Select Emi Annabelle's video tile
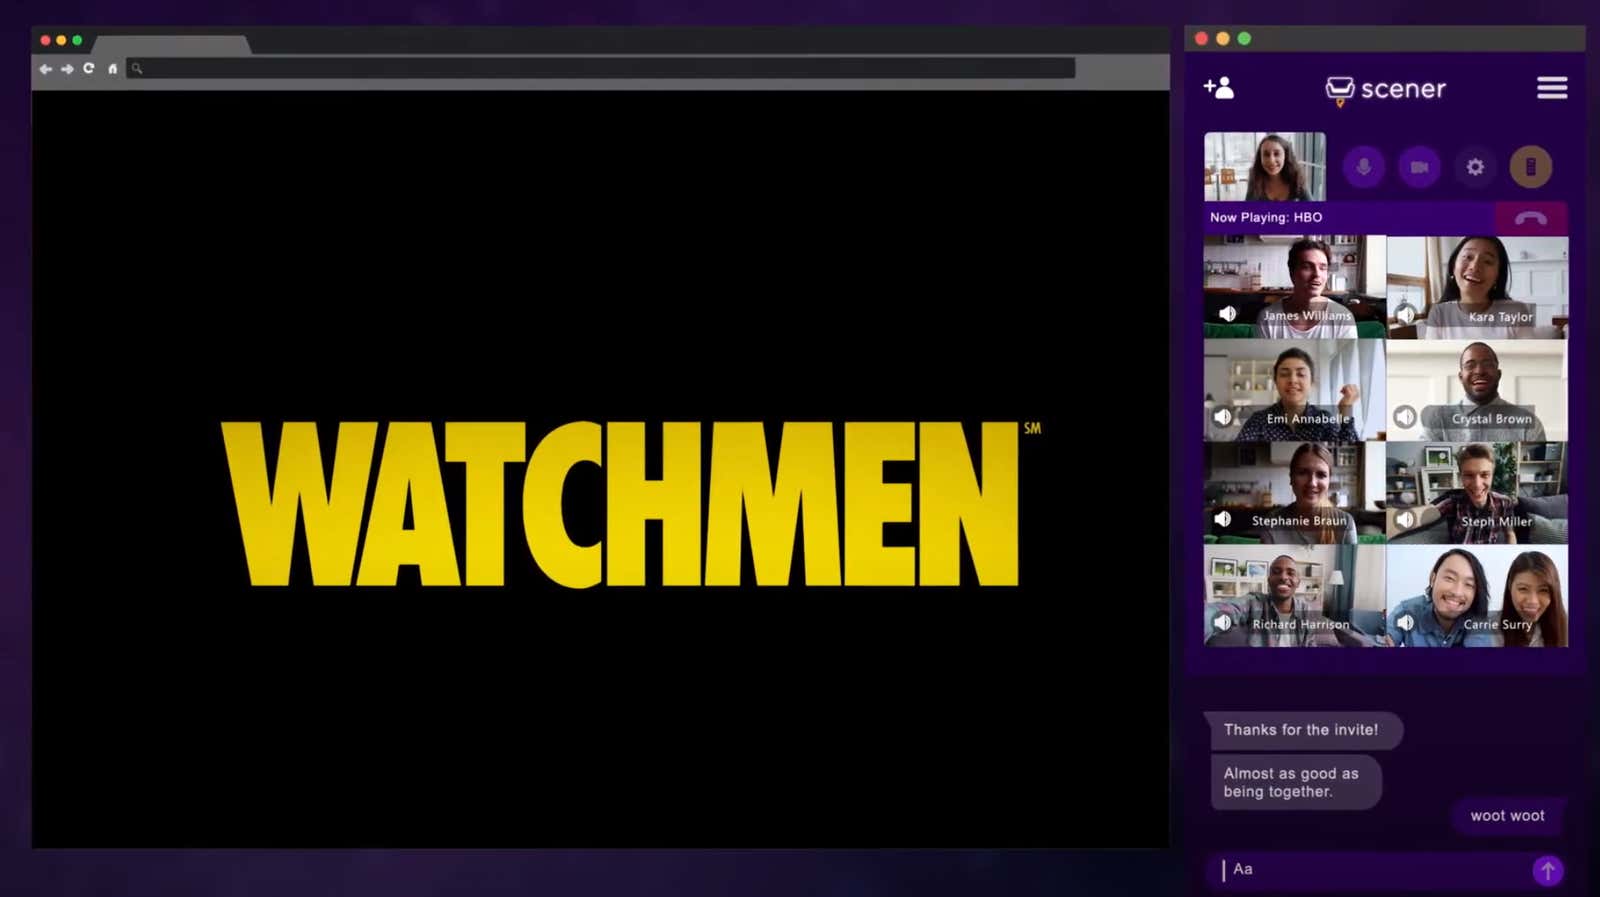Viewport: 1600px width, 897px height. point(1294,390)
